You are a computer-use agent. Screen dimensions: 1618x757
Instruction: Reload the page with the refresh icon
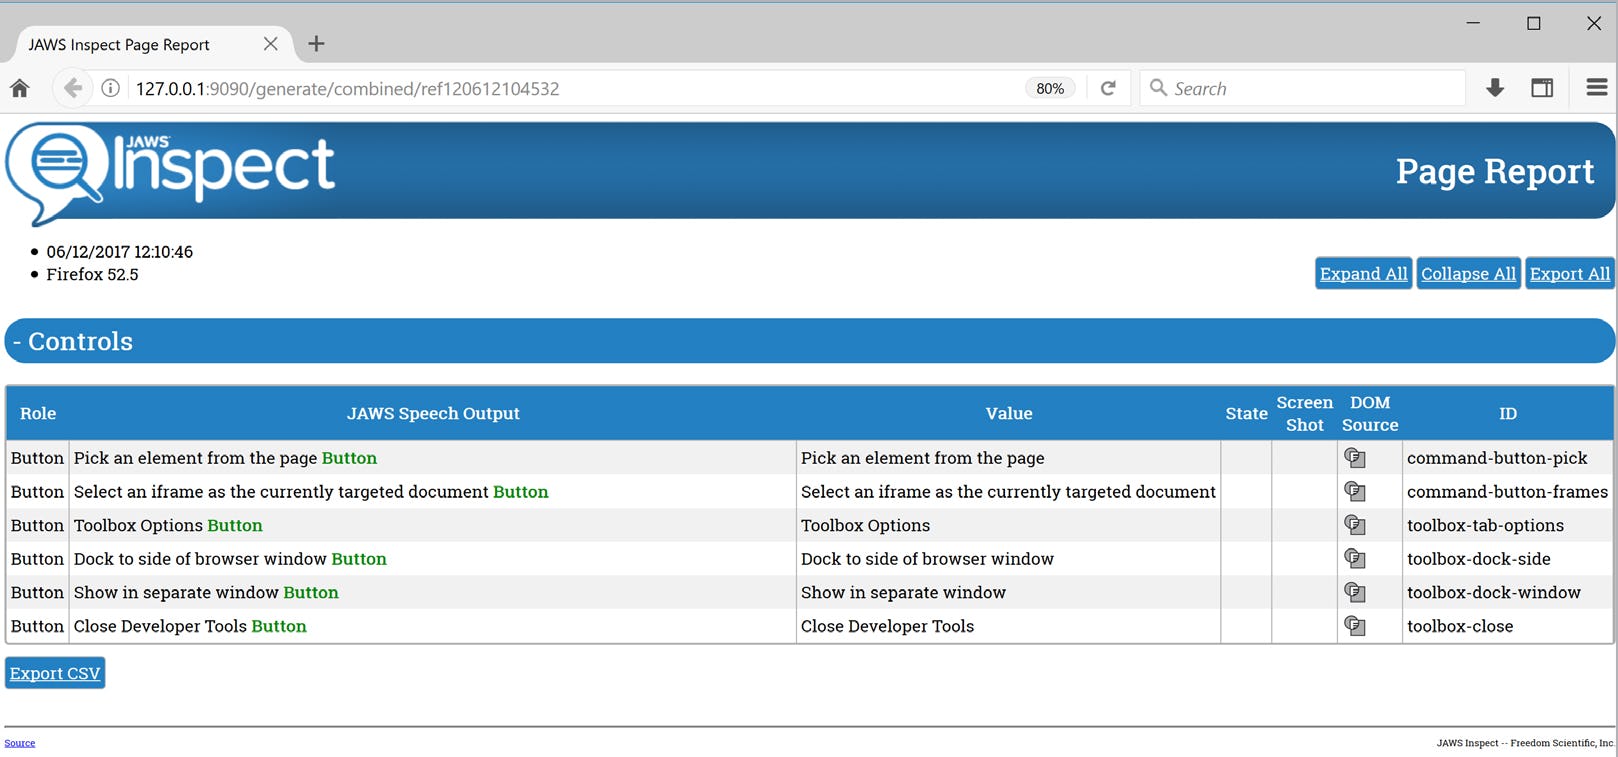(1108, 88)
